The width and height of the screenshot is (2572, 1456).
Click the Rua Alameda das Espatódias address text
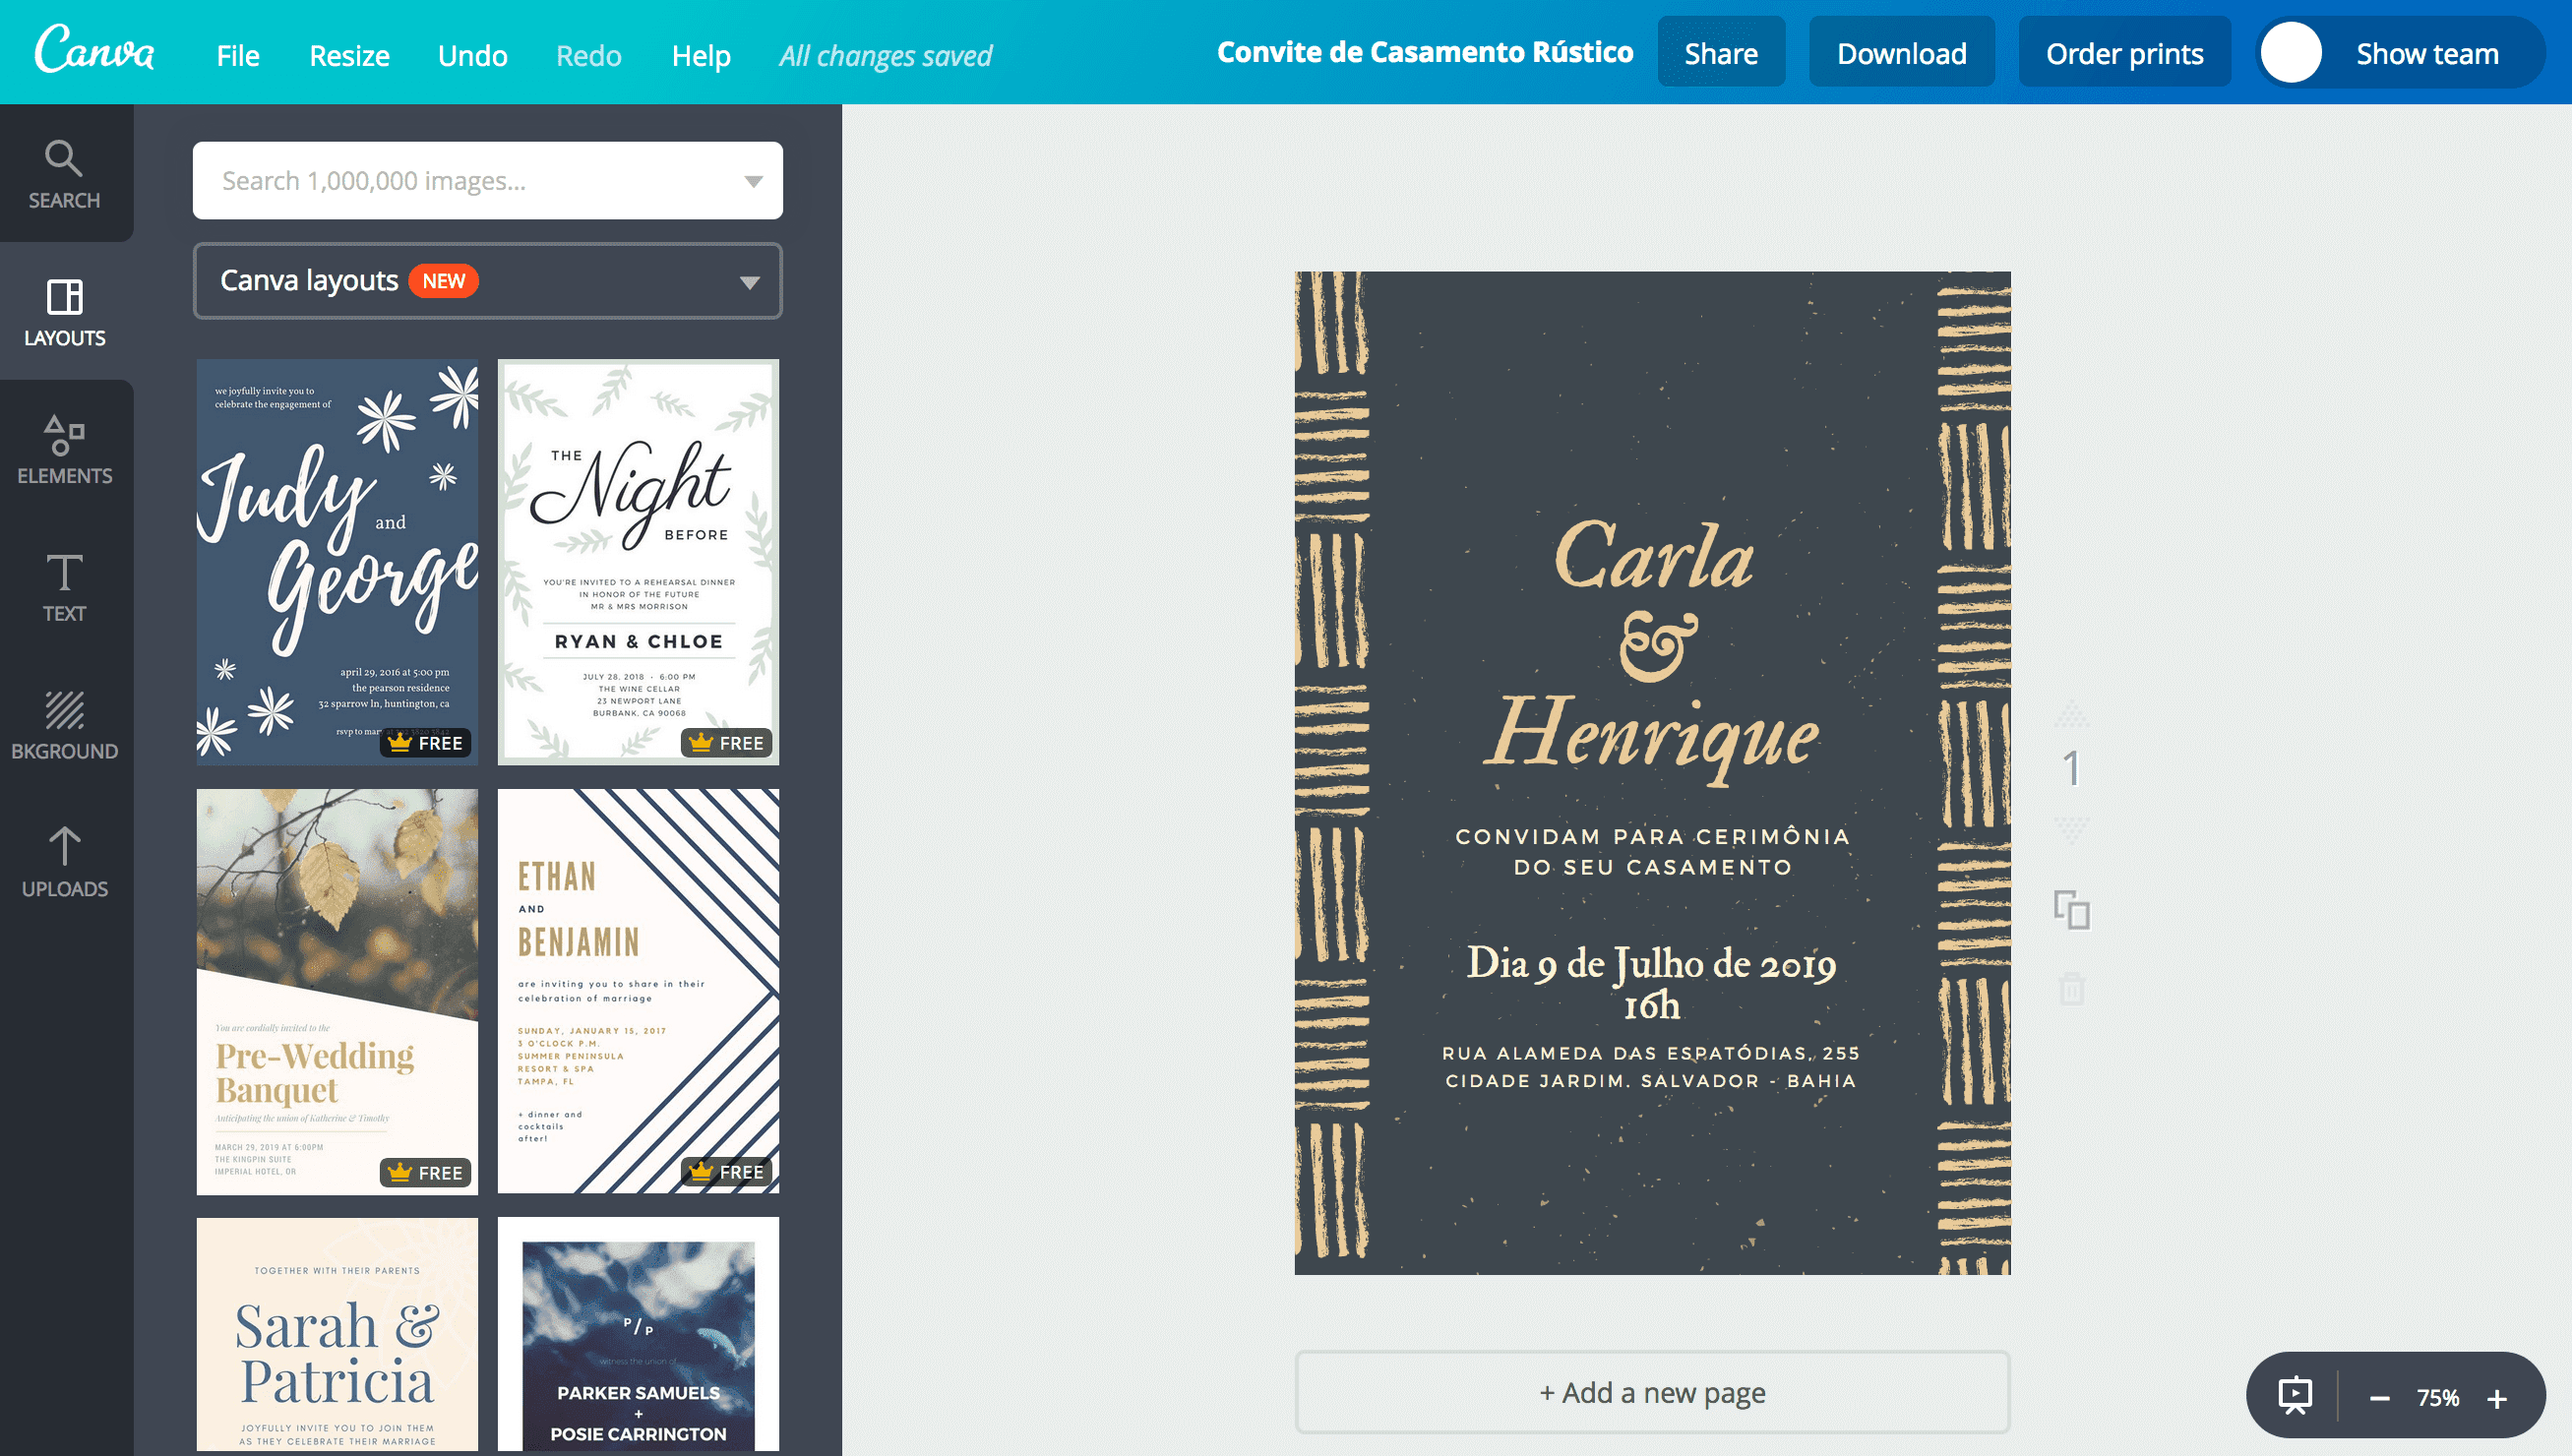pyautogui.click(x=1651, y=1067)
